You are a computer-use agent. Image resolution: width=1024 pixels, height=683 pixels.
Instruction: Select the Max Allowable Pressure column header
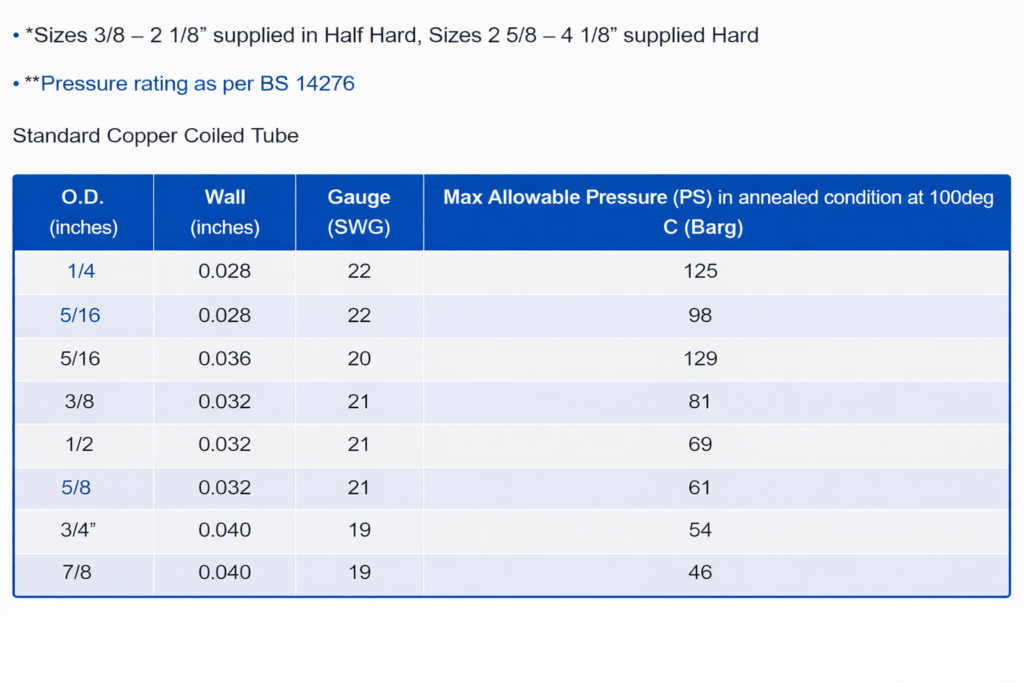[x=717, y=212]
